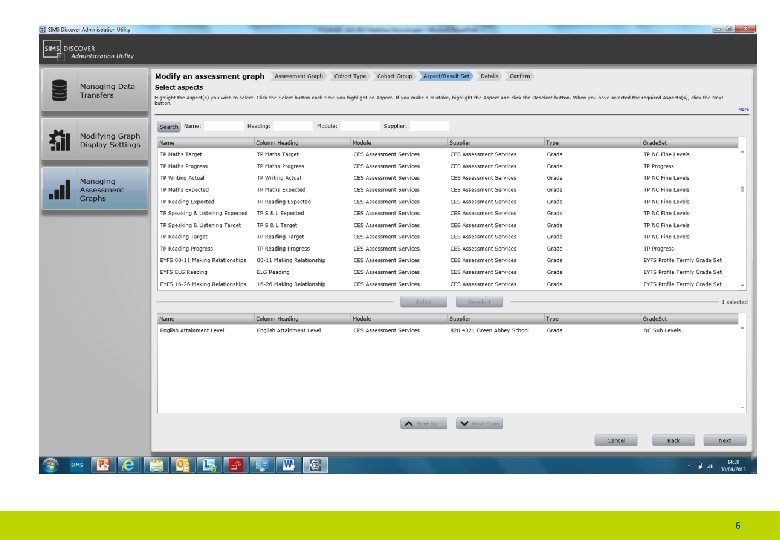The image size is (780, 540).
Task: Open PowerPoint from the taskbar
Action: pos(103,465)
